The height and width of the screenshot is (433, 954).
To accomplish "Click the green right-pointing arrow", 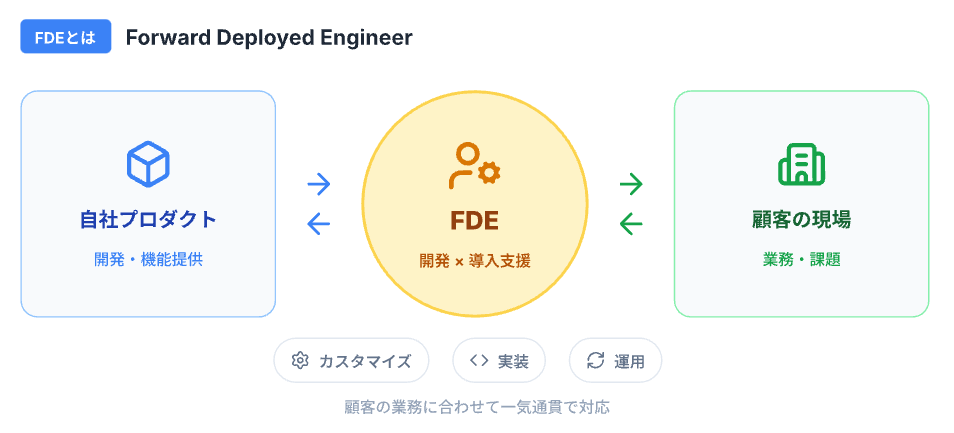I will coord(631,184).
